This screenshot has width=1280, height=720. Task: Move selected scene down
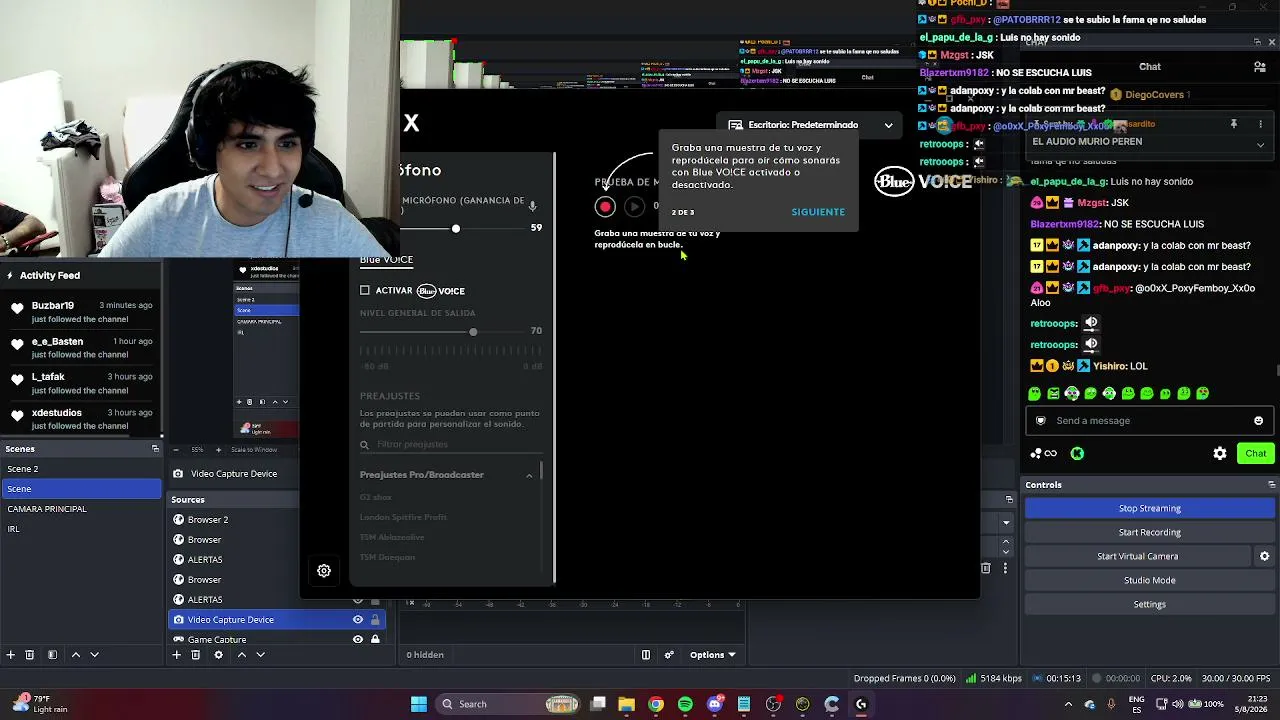point(94,655)
